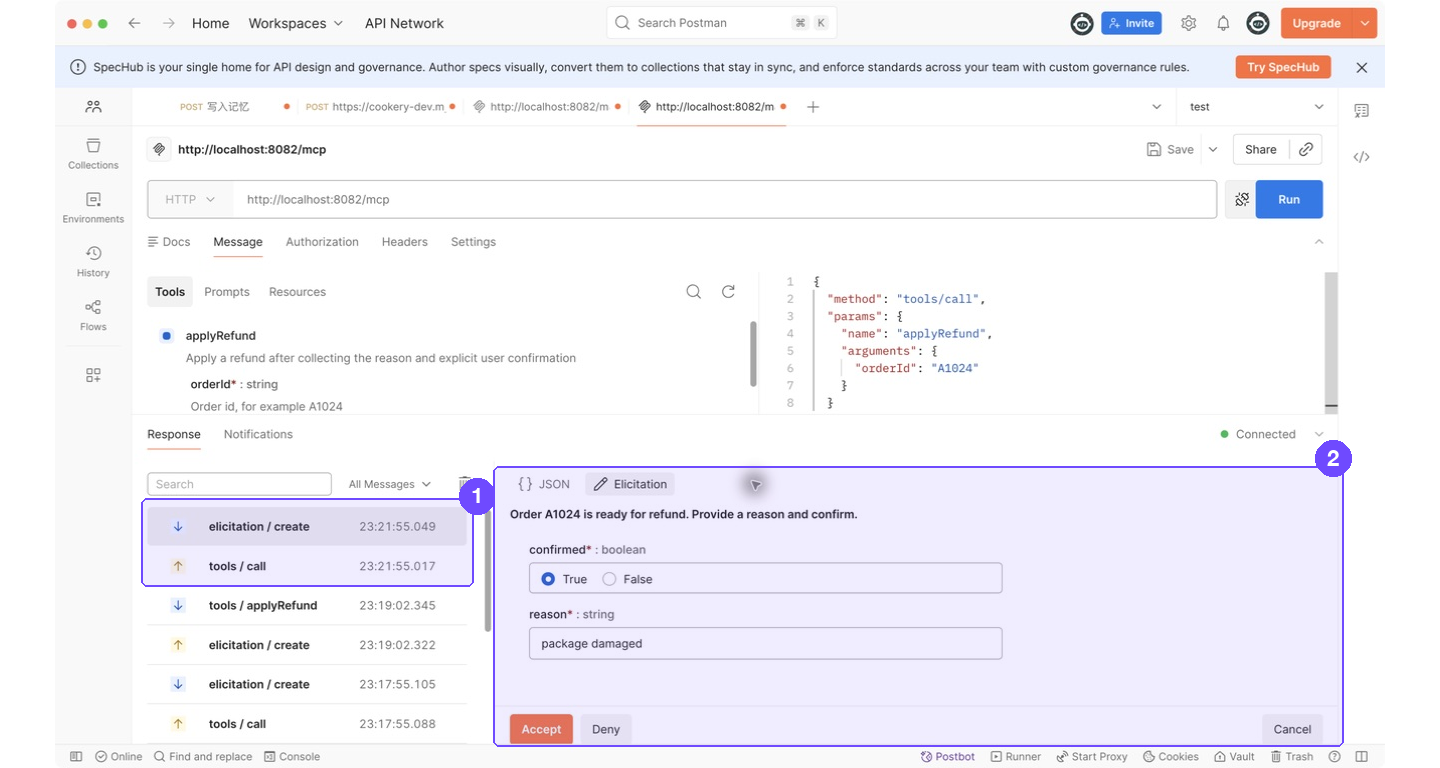Focus the reason text field
The width and height of the screenshot is (1440, 768).
point(765,643)
